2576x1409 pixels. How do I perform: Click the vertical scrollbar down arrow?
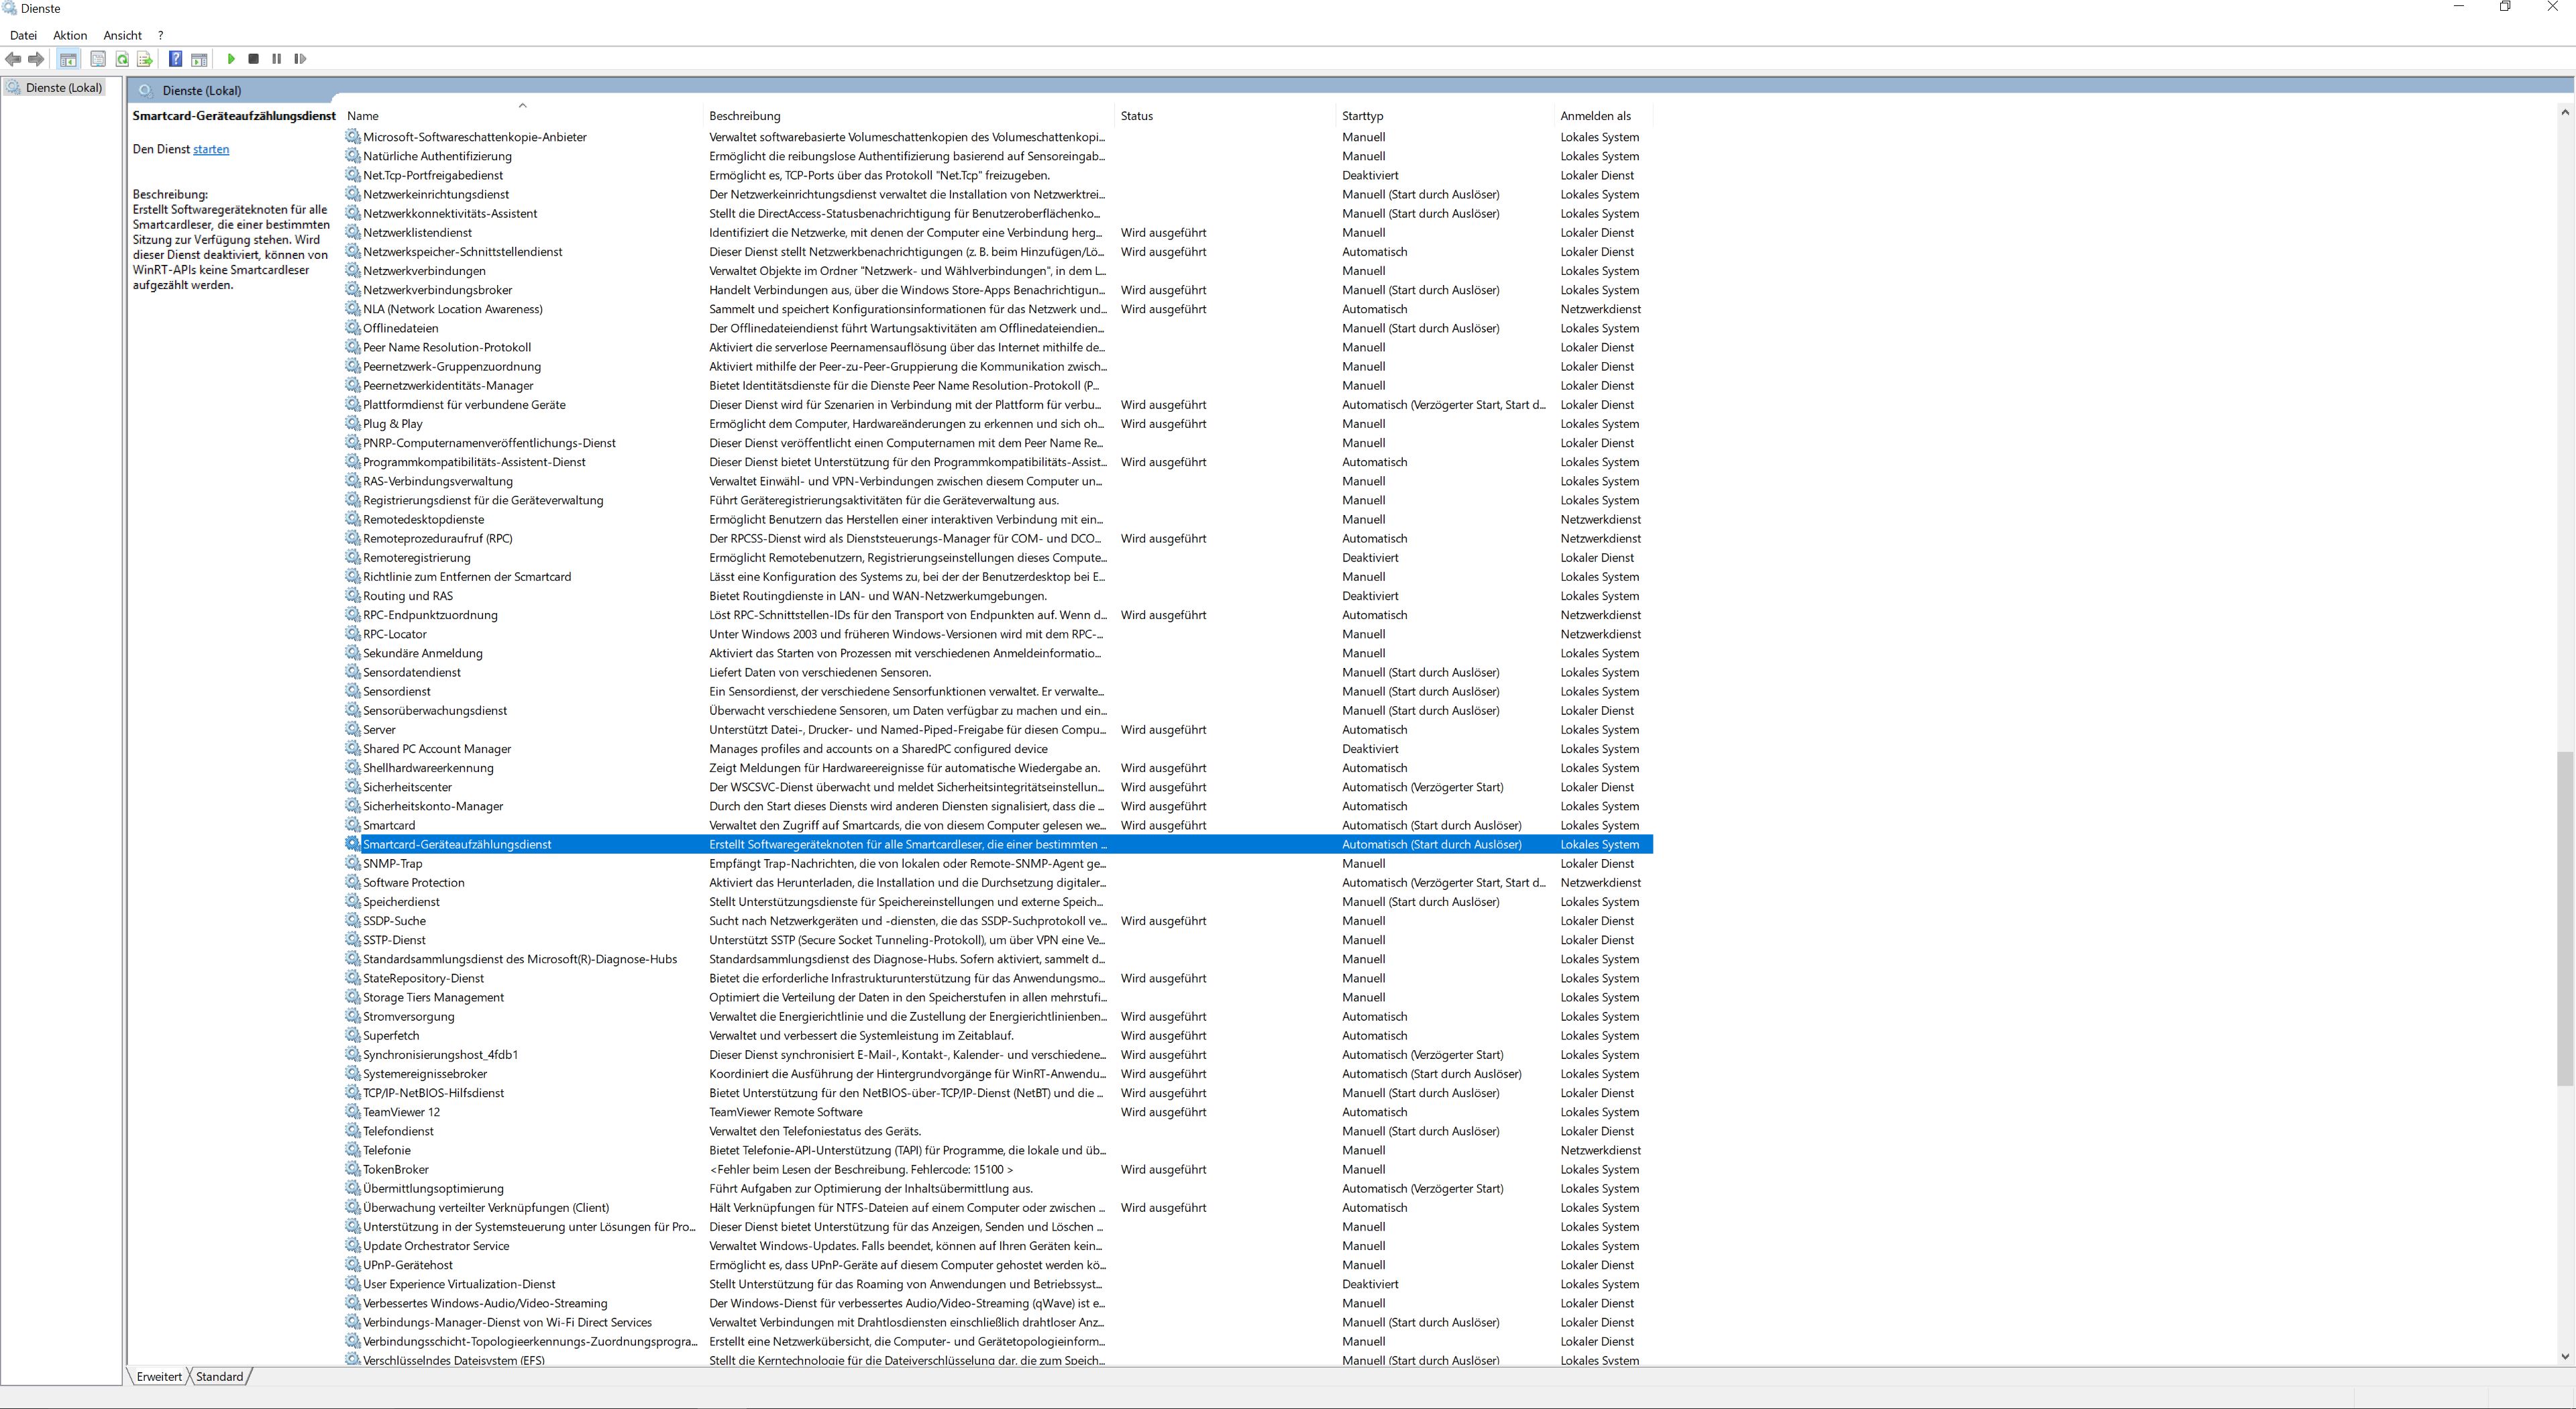click(2565, 1357)
